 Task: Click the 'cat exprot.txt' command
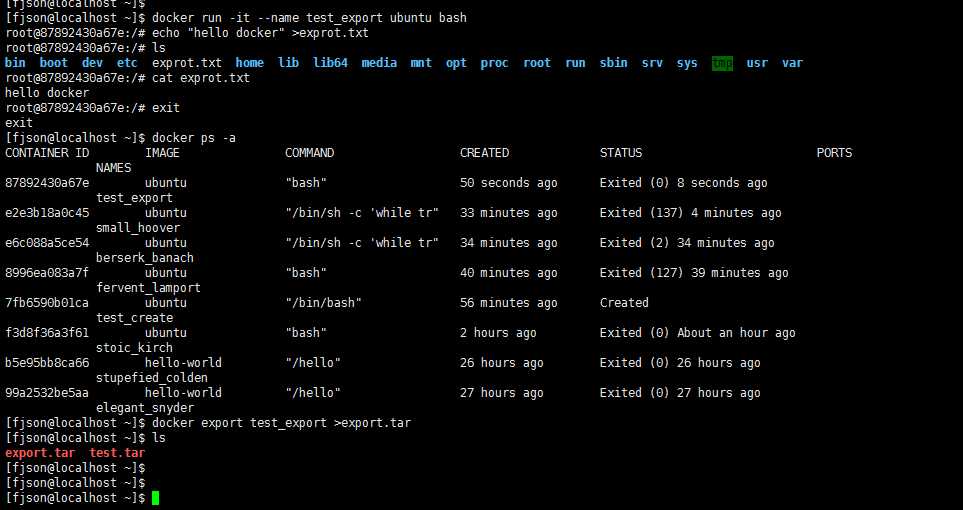pyautogui.click(x=201, y=78)
